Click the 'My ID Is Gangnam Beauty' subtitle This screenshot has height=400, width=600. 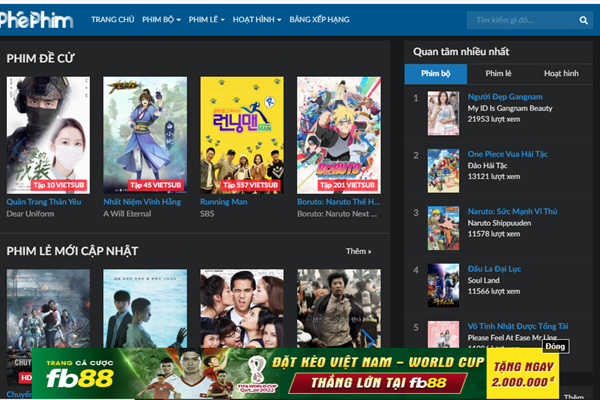510,108
